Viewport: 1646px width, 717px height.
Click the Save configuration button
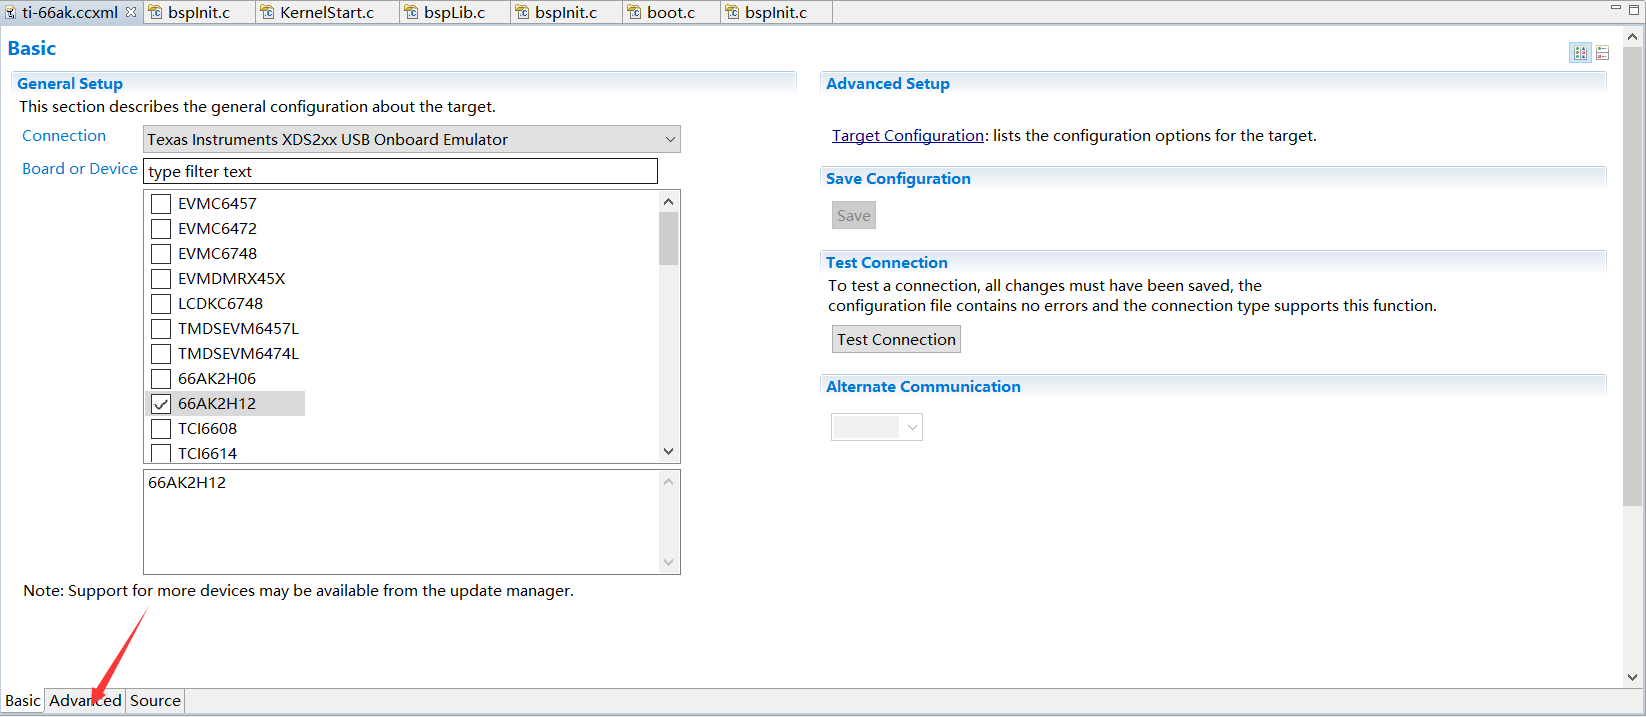(x=854, y=215)
